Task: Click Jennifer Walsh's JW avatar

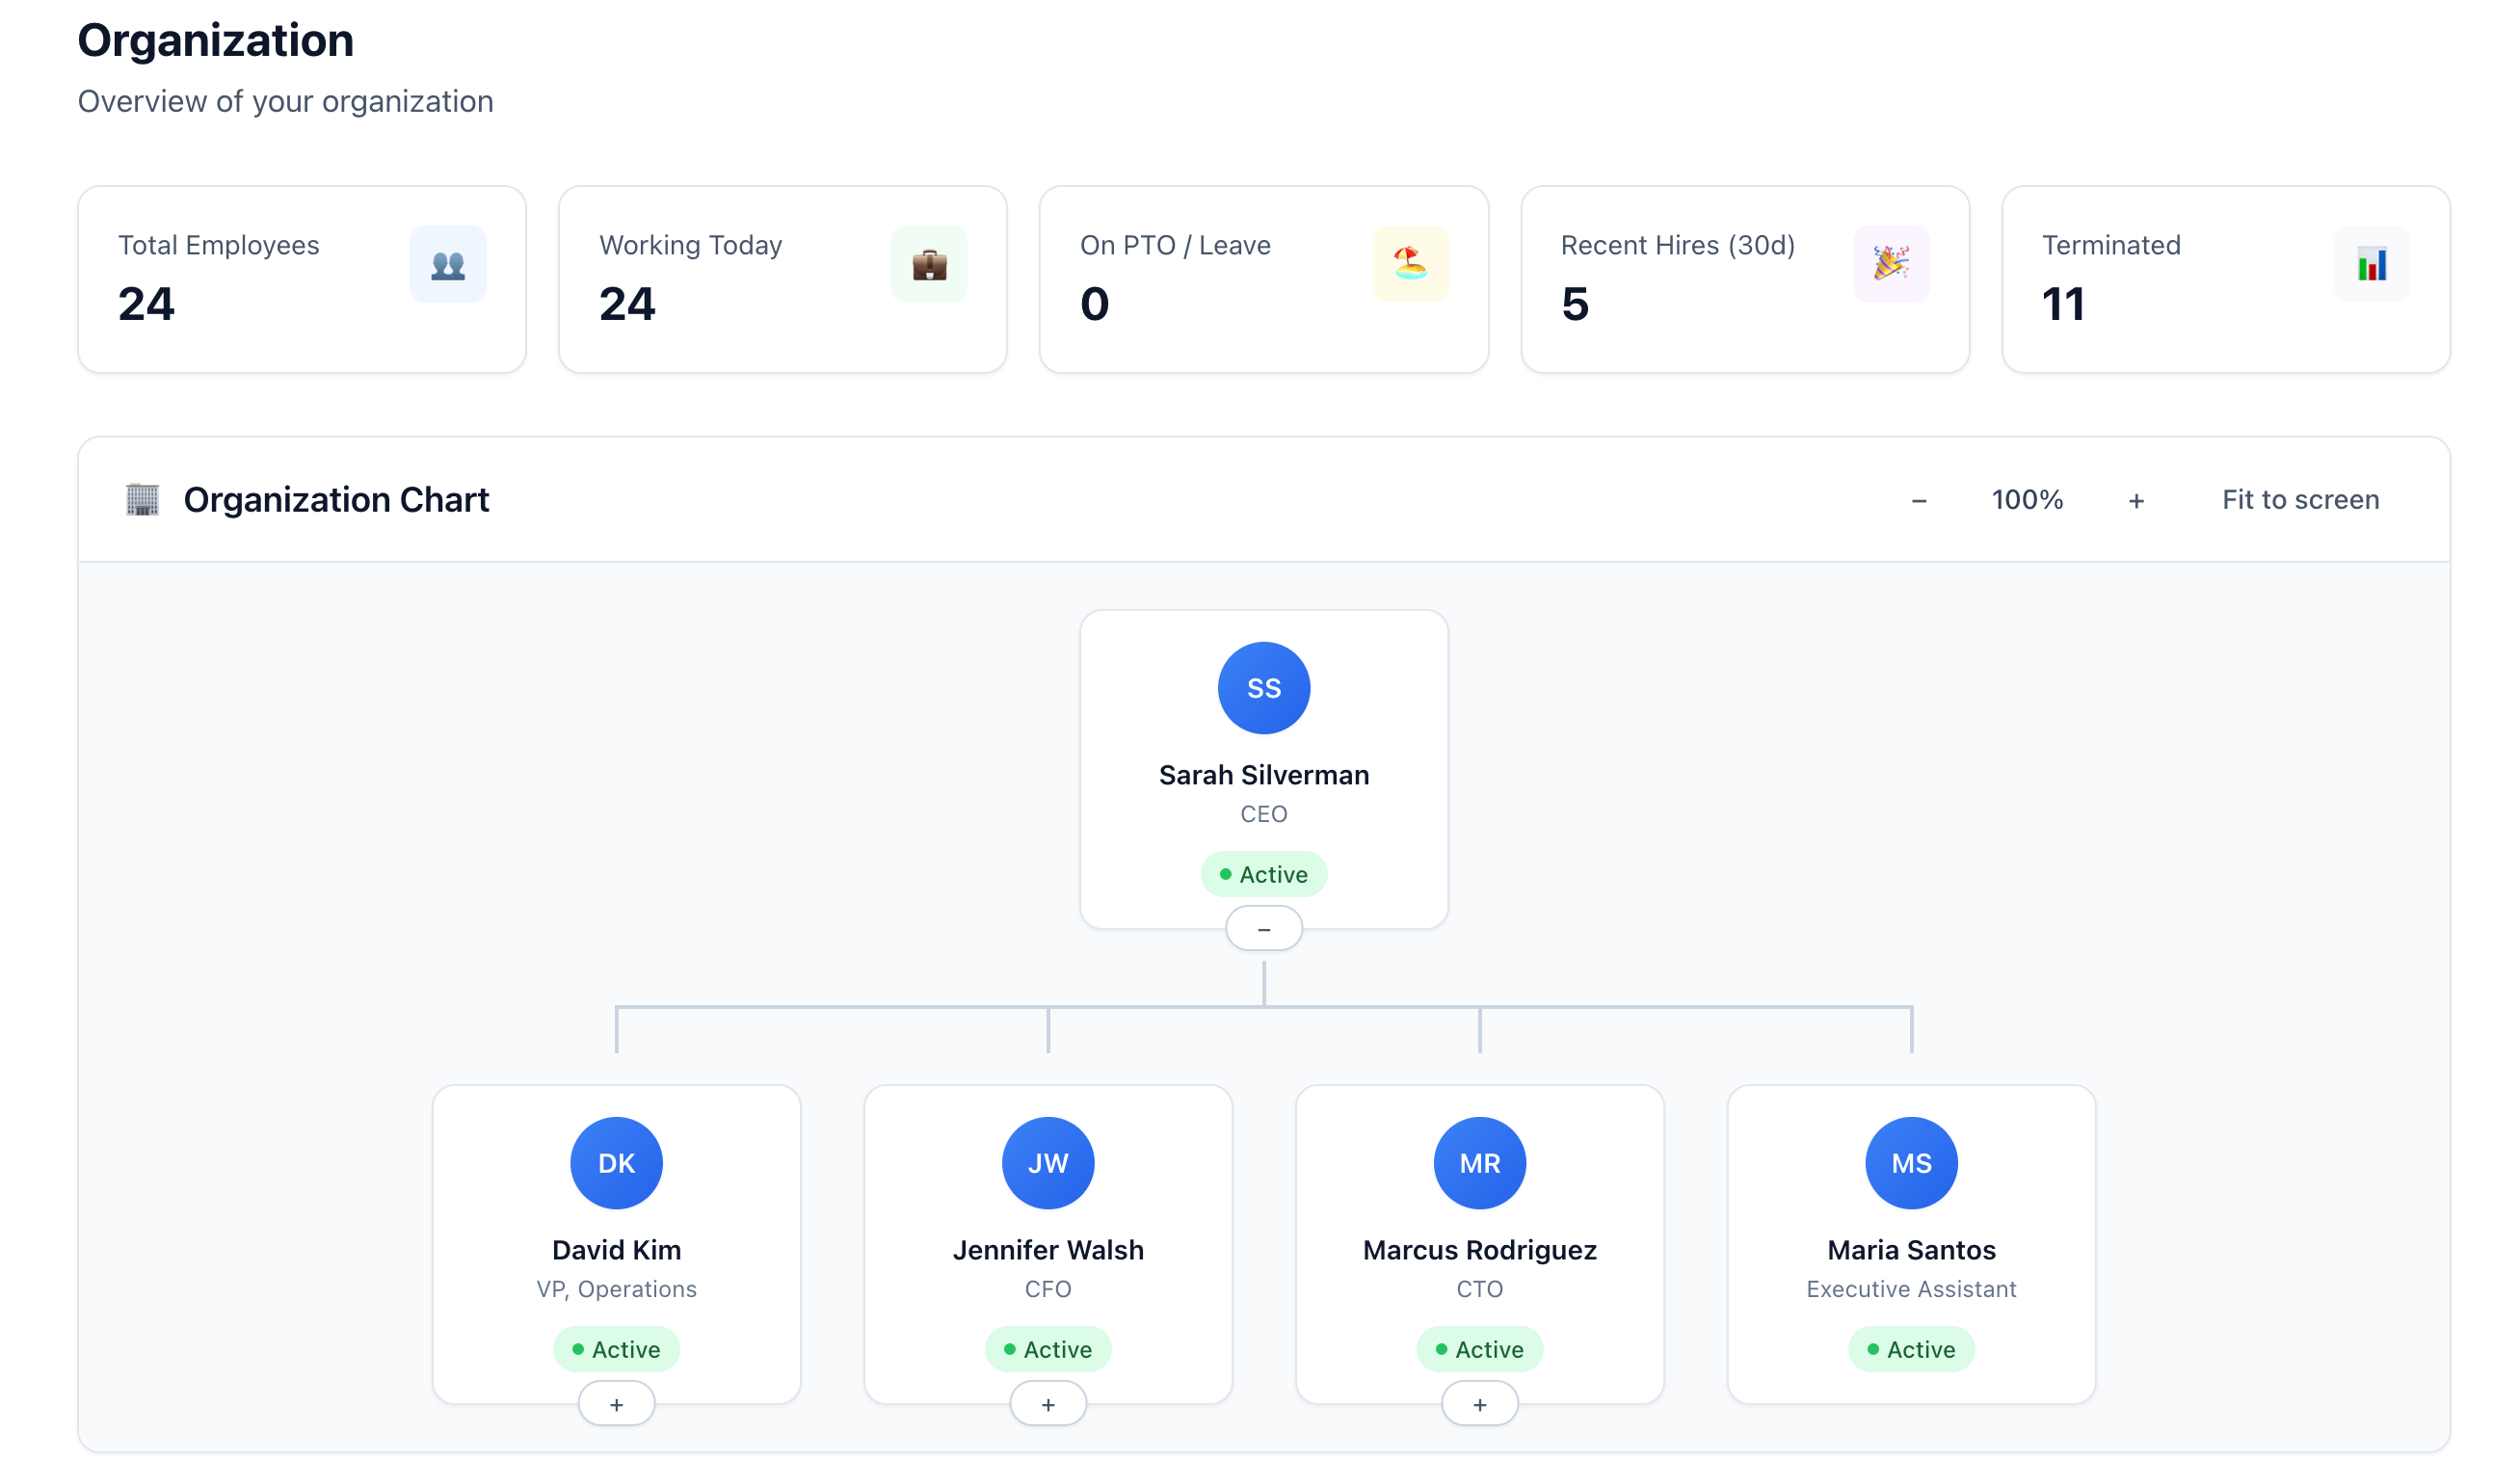Action: 1047,1163
